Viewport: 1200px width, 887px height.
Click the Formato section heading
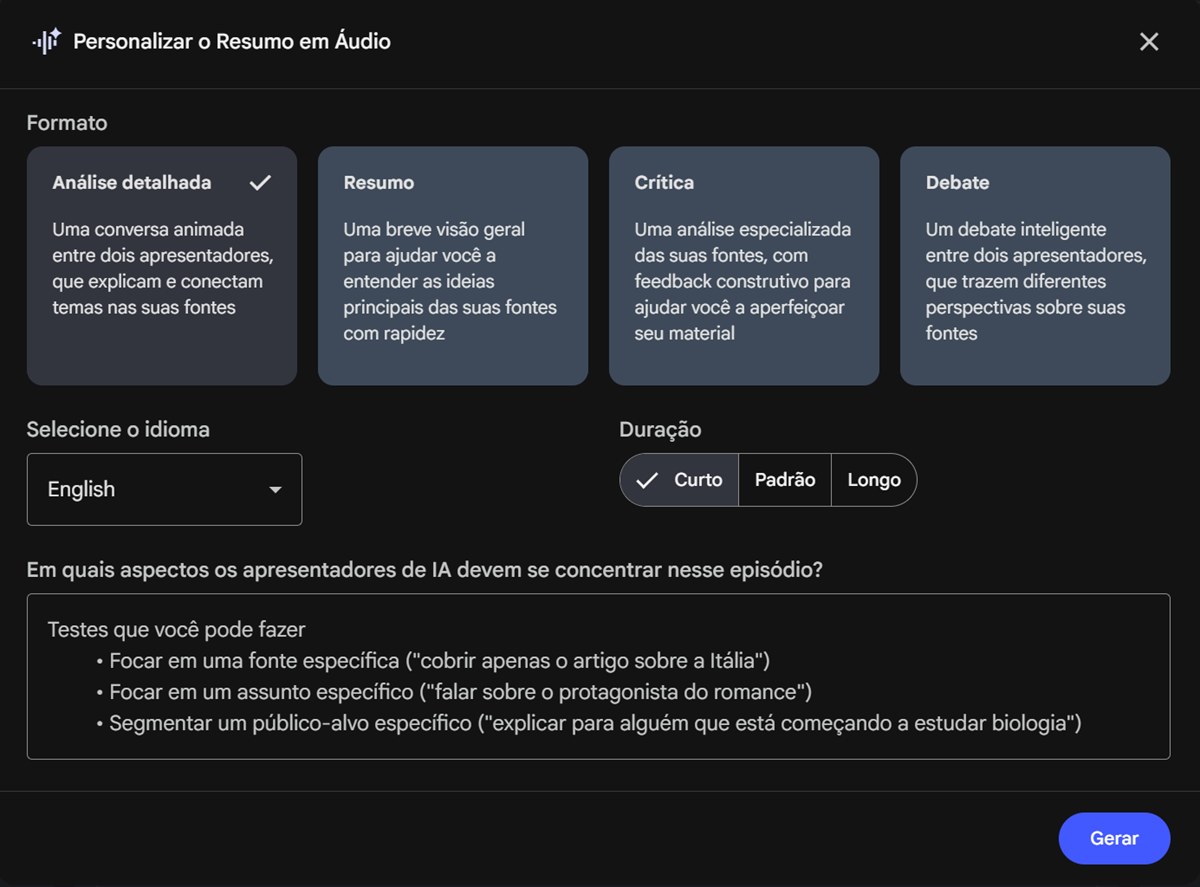point(66,122)
